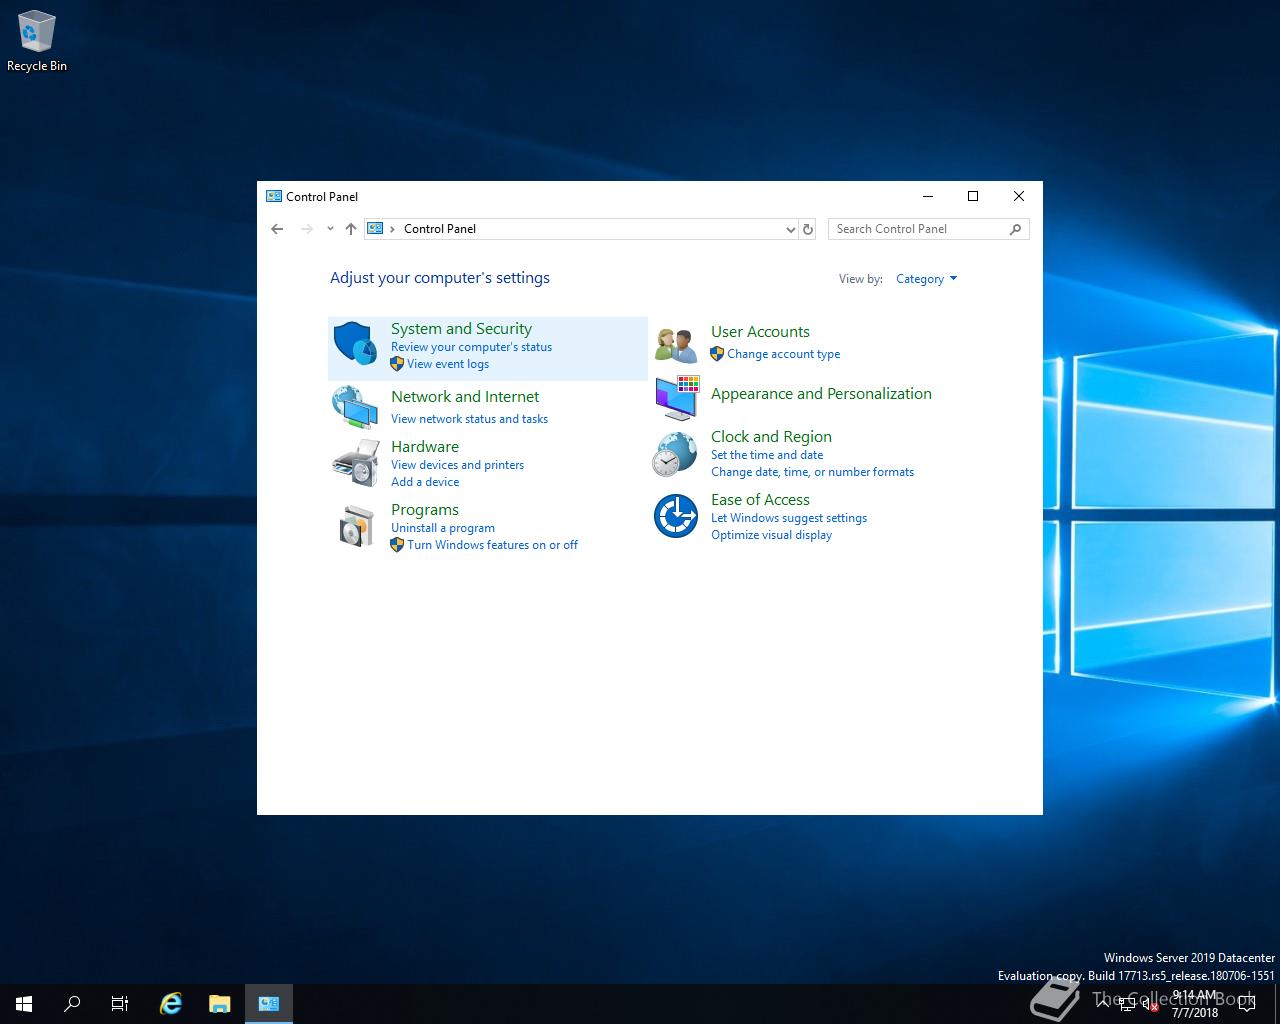
Task: Click the network tray icon
Action: pos(1127,1004)
